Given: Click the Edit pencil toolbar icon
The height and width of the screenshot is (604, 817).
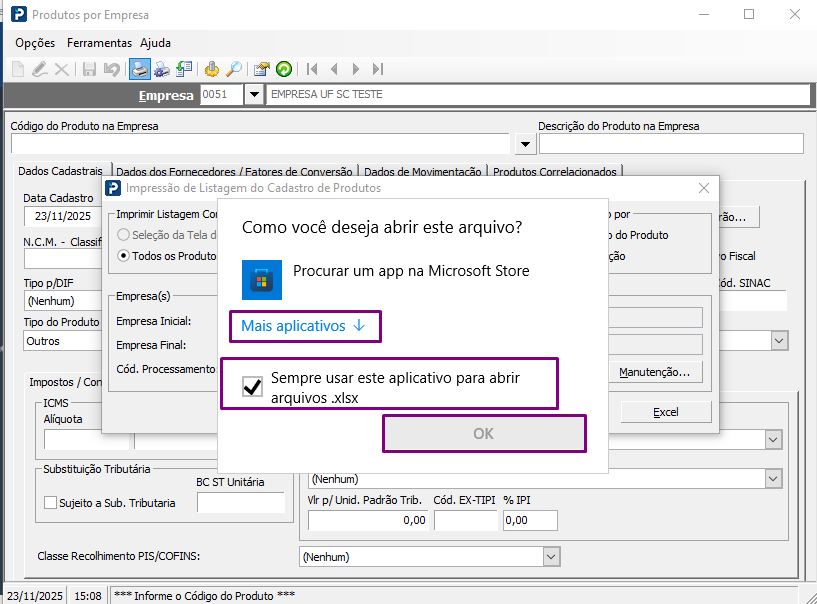Looking at the screenshot, I should coord(40,69).
